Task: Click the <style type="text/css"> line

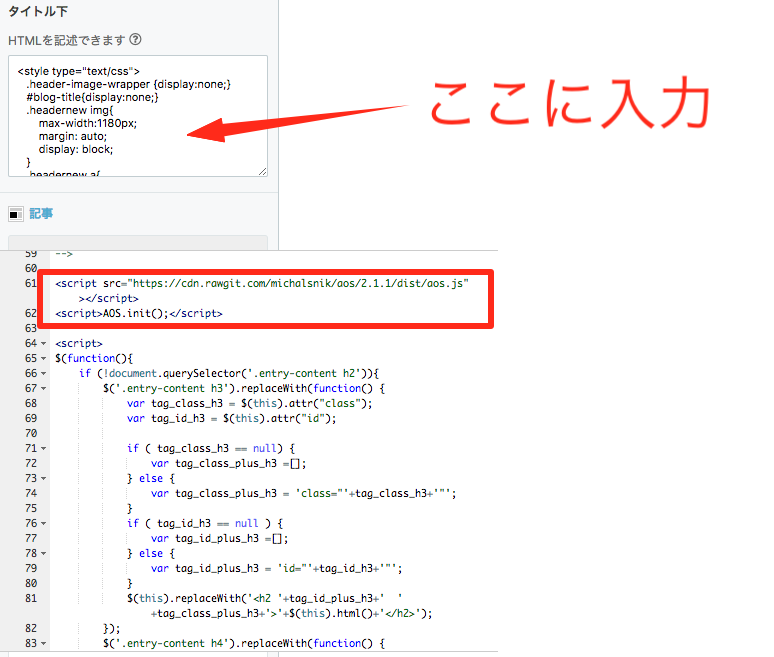Action: (78, 71)
